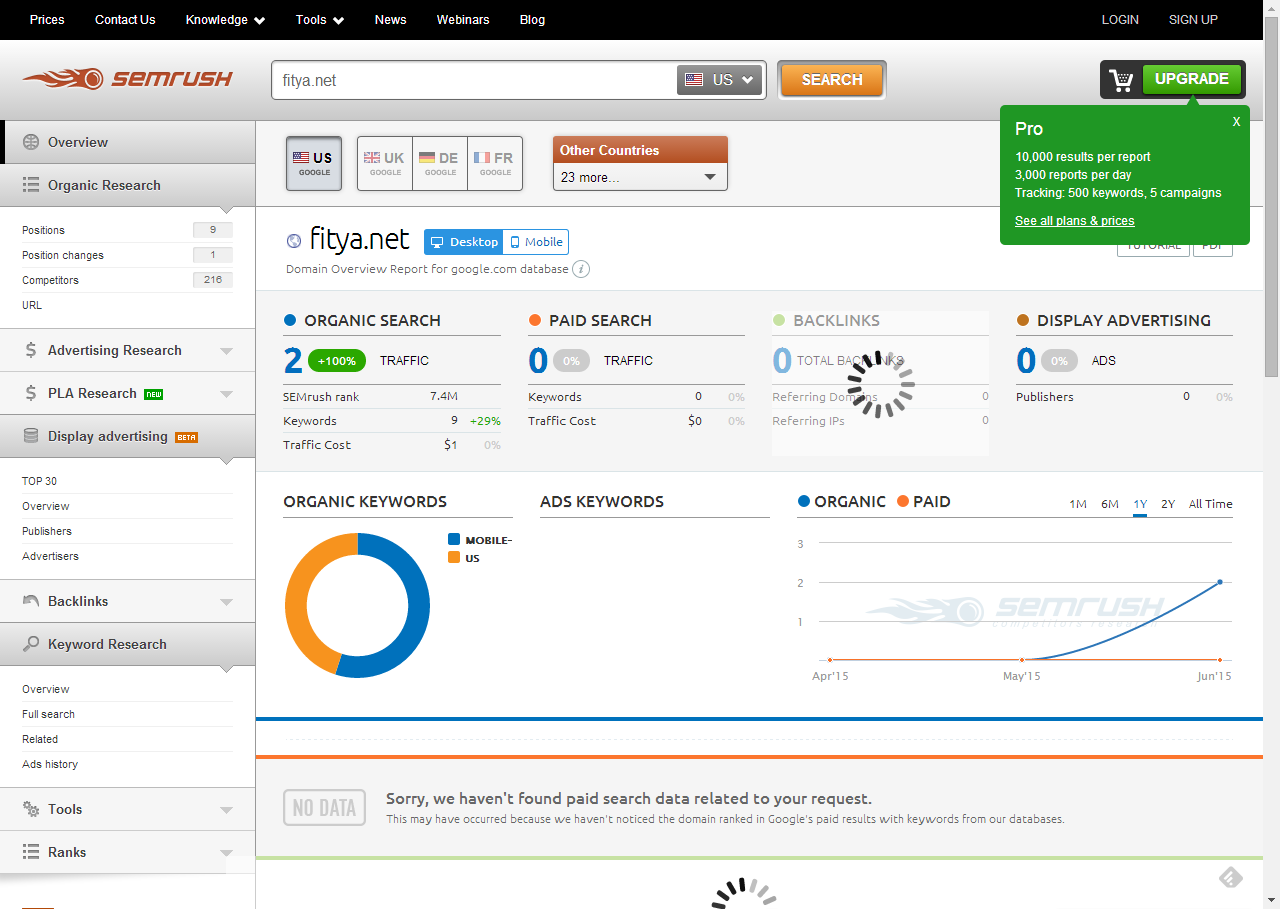Image resolution: width=1280 pixels, height=909 pixels.
Task: Click the SEMrush logo
Action: (x=127, y=79)
